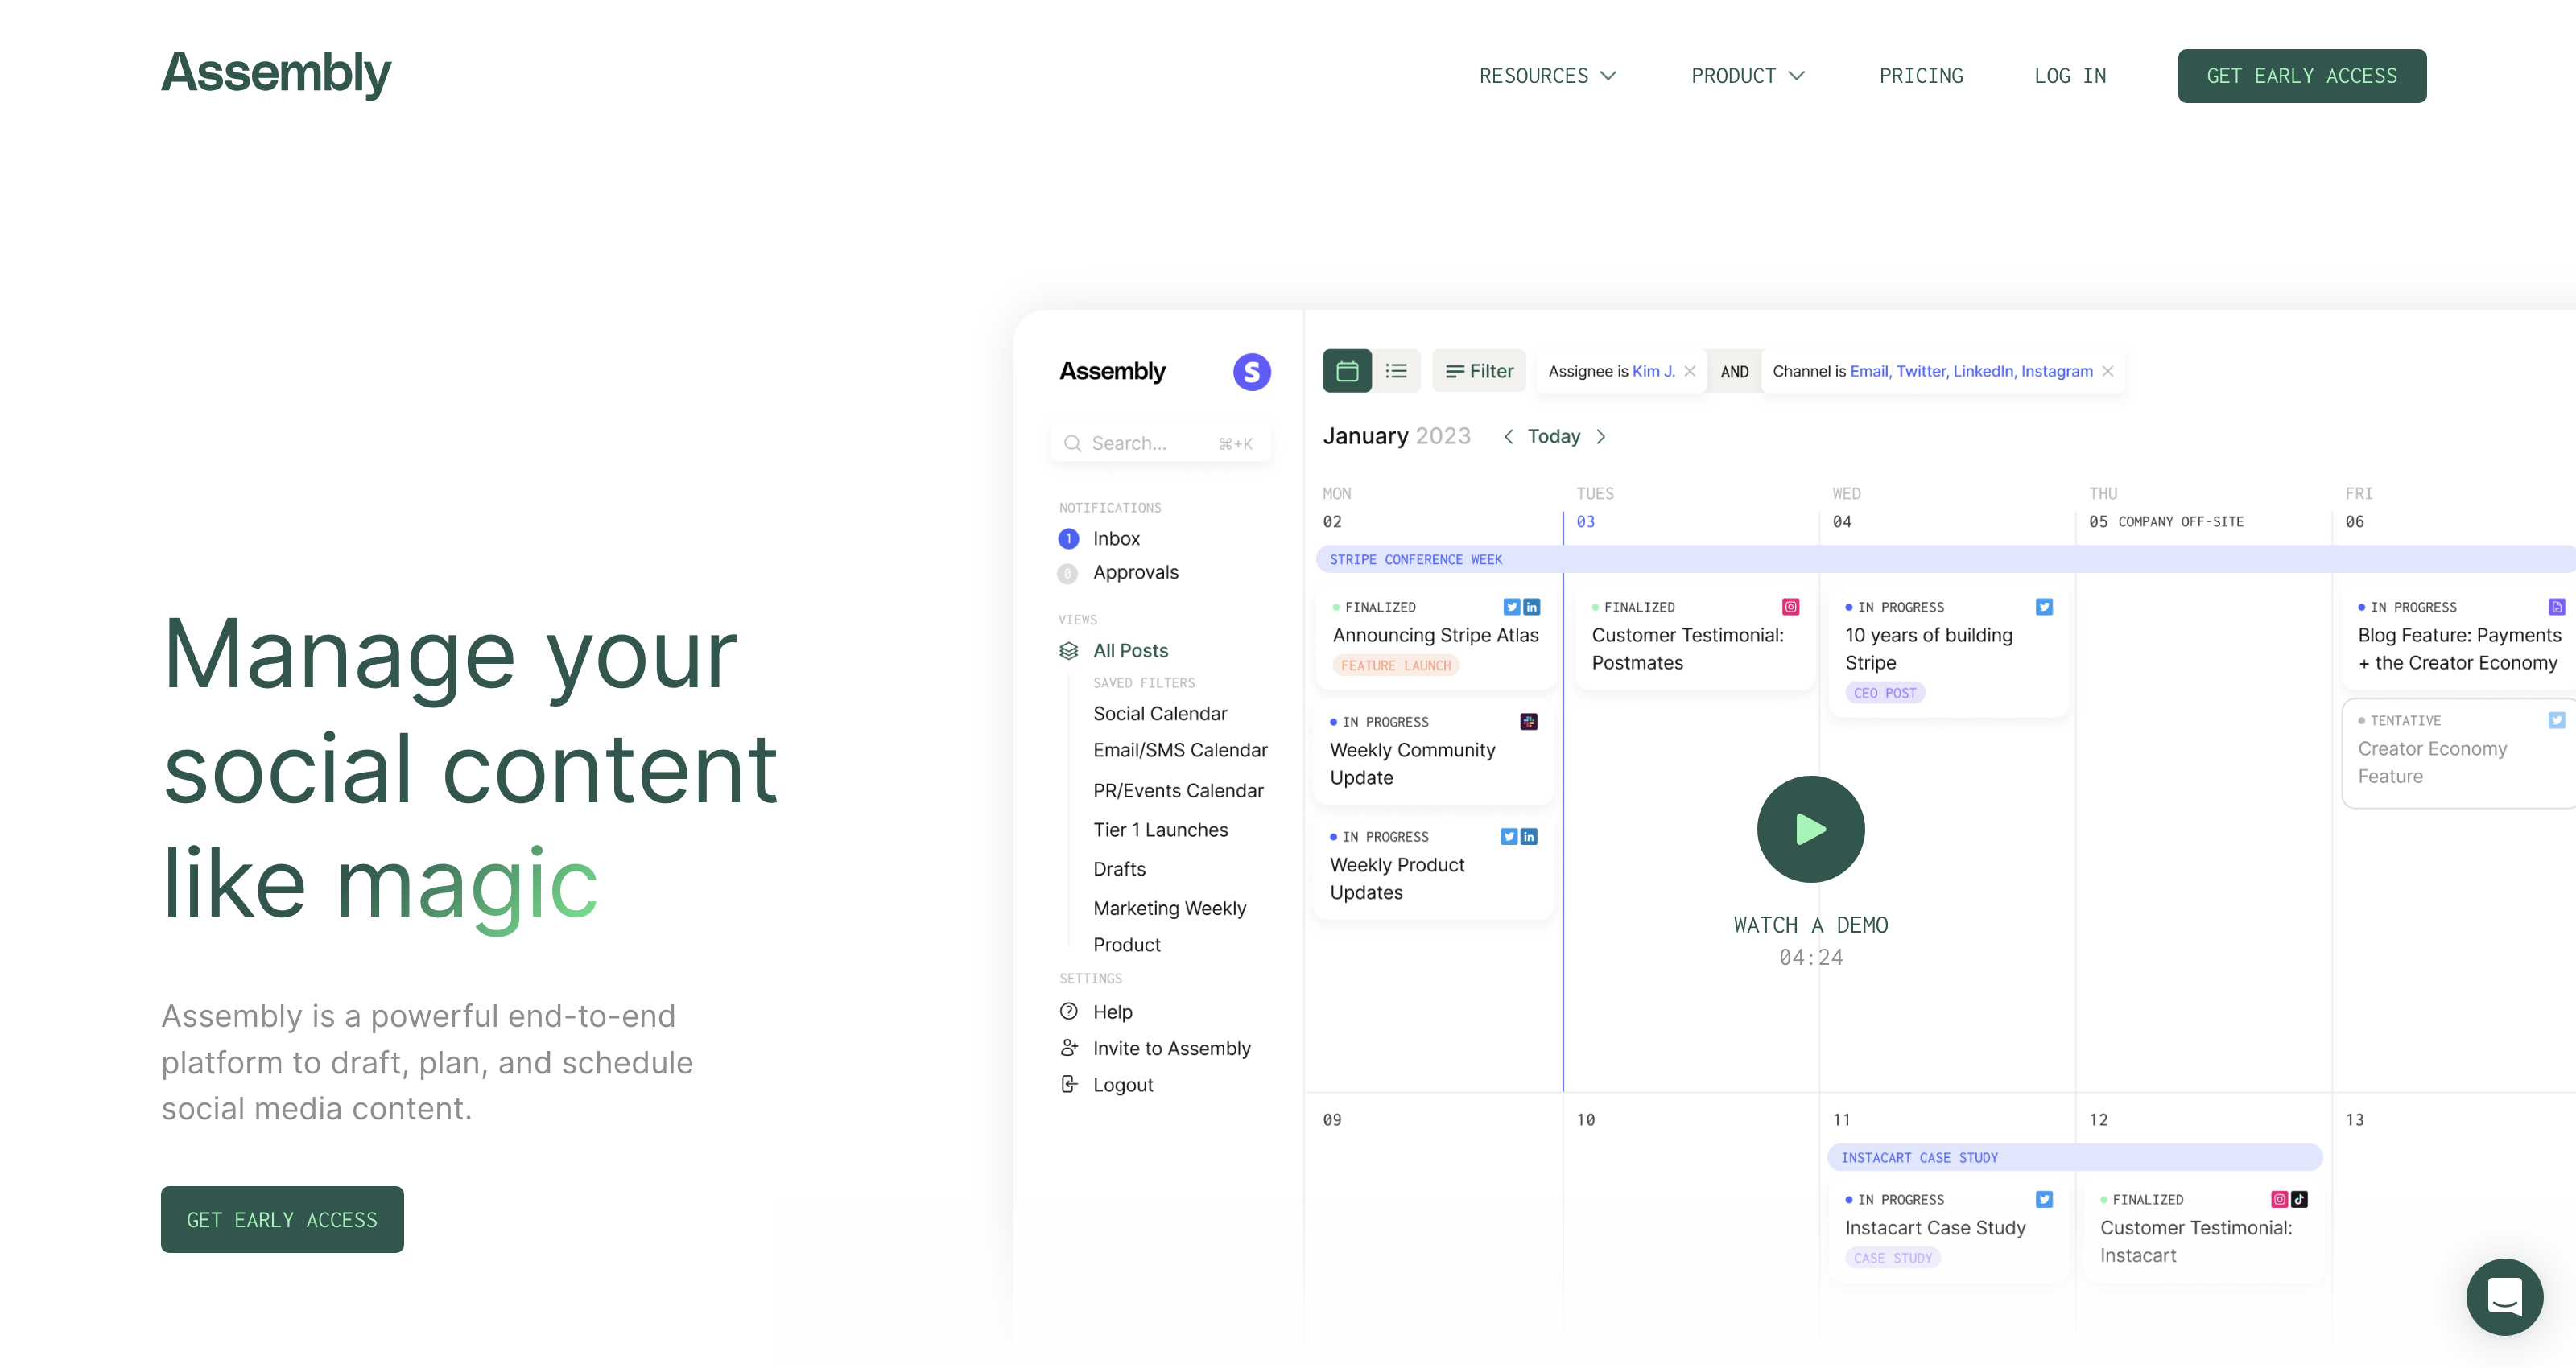Open the Pricing page
This screenshot has width=2576, height=1368.
[1921, 76]
